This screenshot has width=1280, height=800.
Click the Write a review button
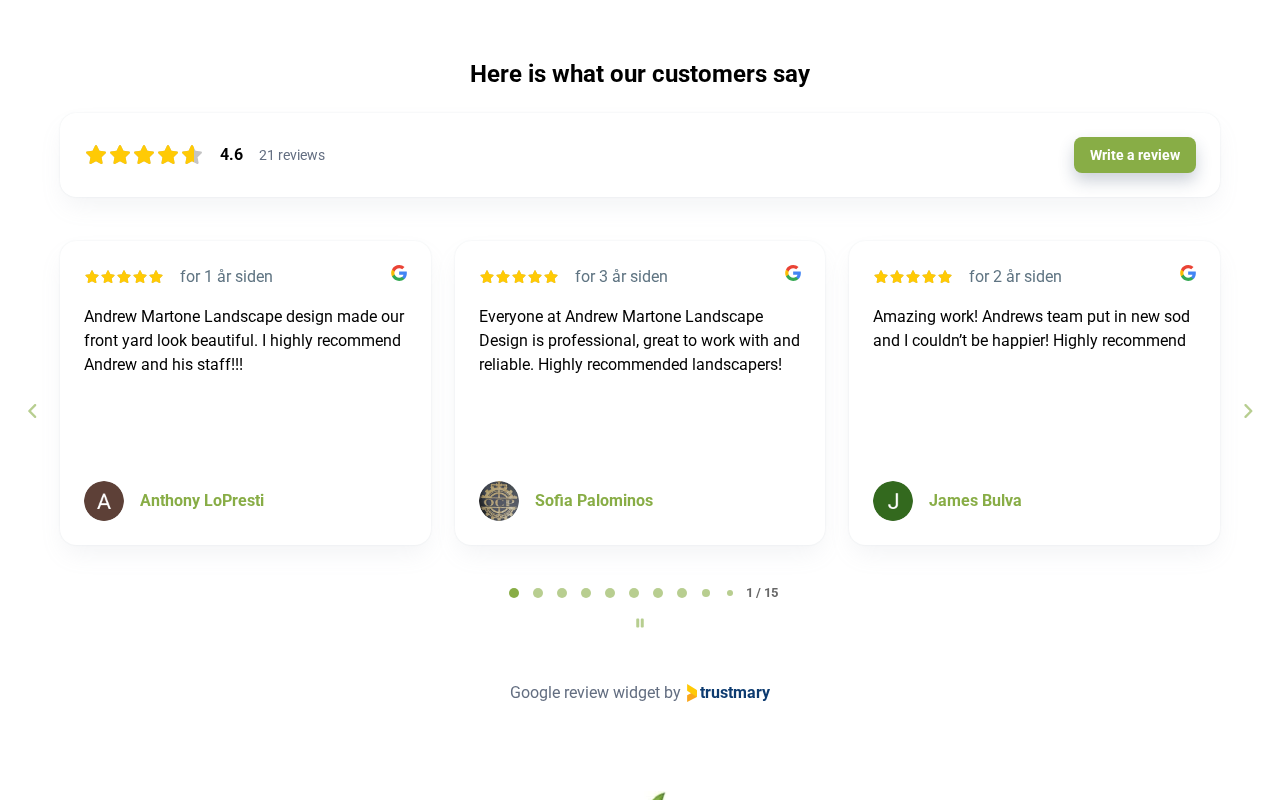coord(1135,155)
